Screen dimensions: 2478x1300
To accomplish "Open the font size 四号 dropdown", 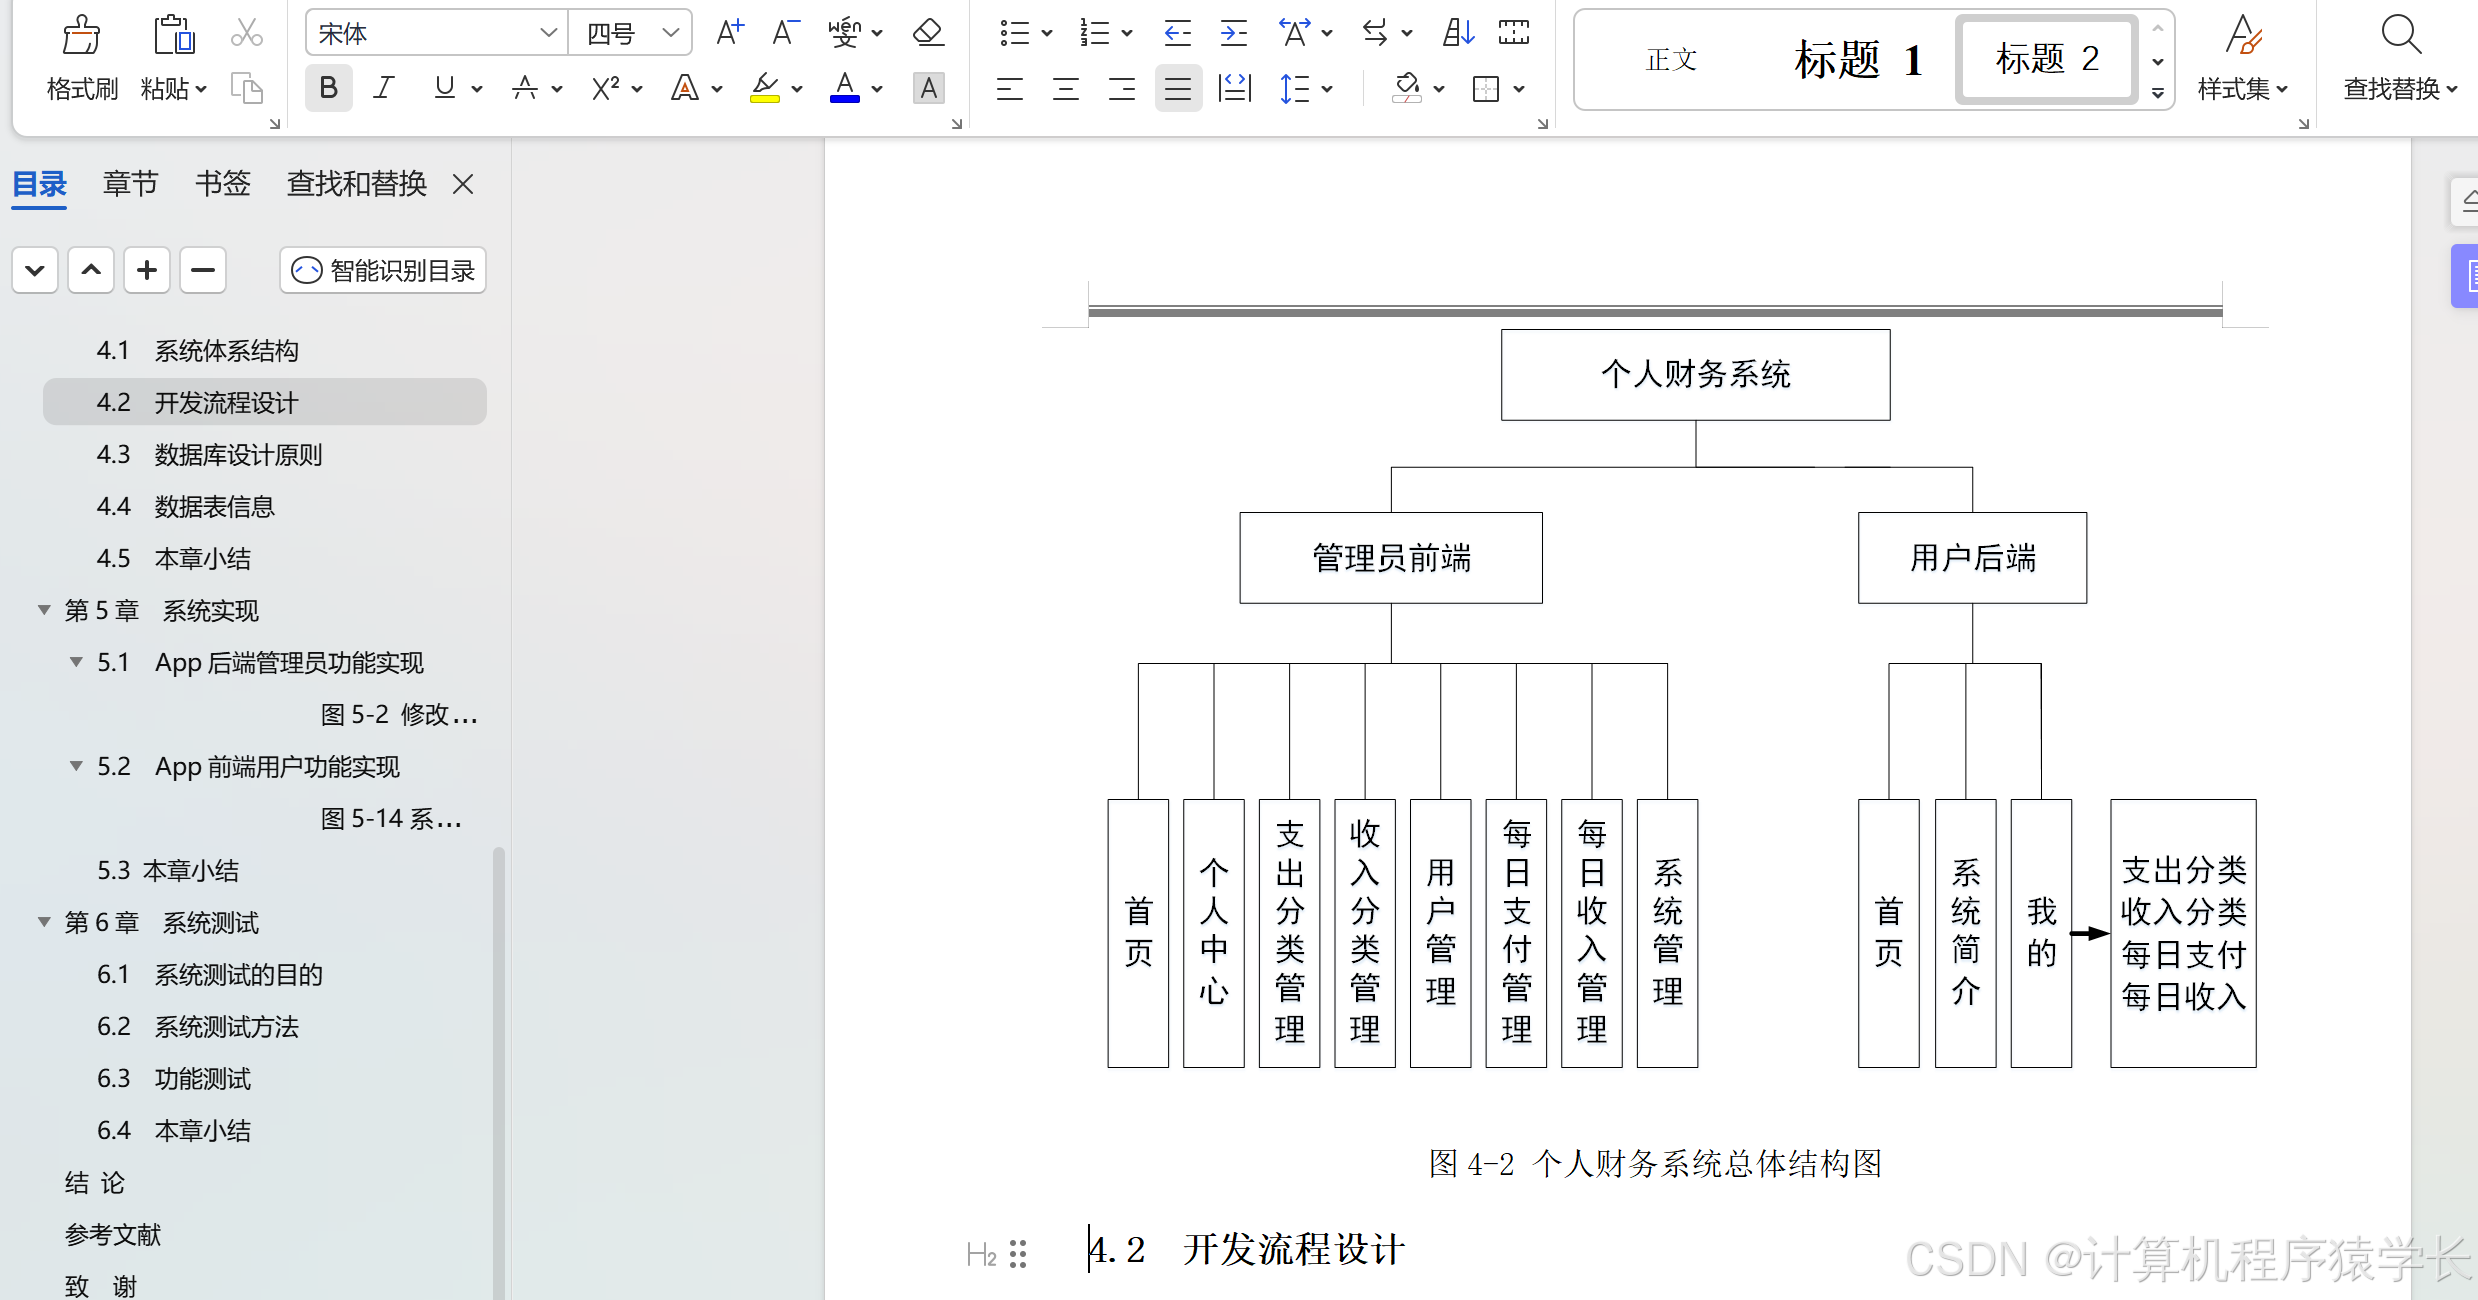I will pos(671,33).
